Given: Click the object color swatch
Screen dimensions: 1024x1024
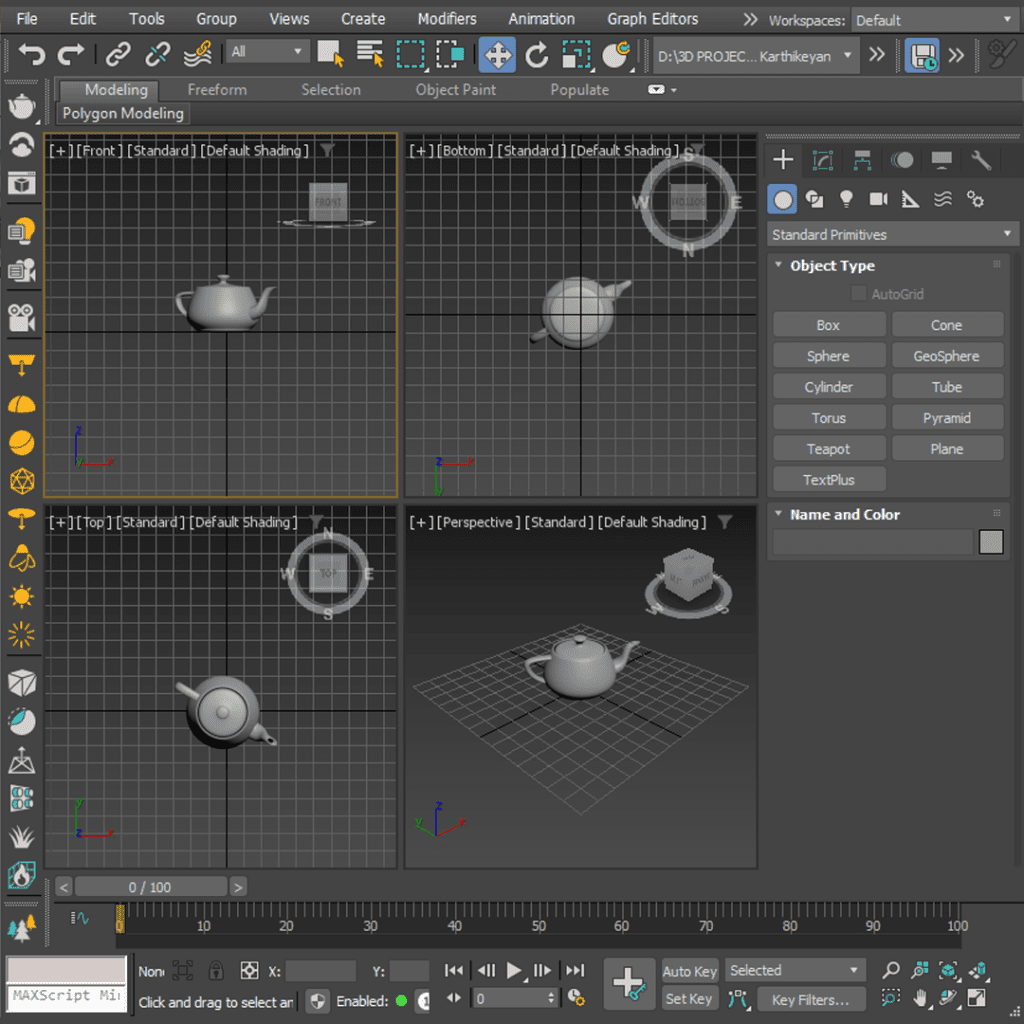Looking at the screenshot, I should coord(990,541).
